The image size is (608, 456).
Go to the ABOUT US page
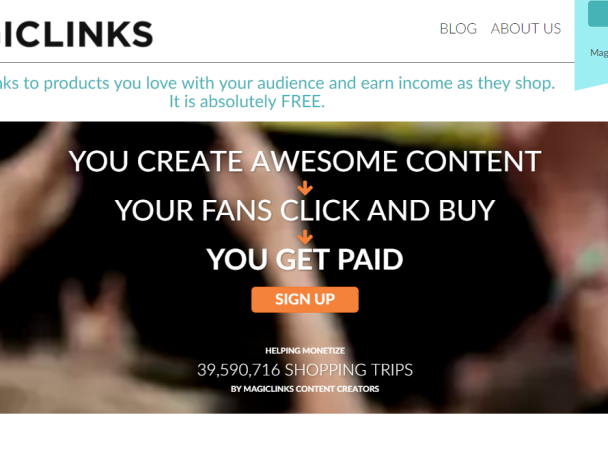point(526,29)
